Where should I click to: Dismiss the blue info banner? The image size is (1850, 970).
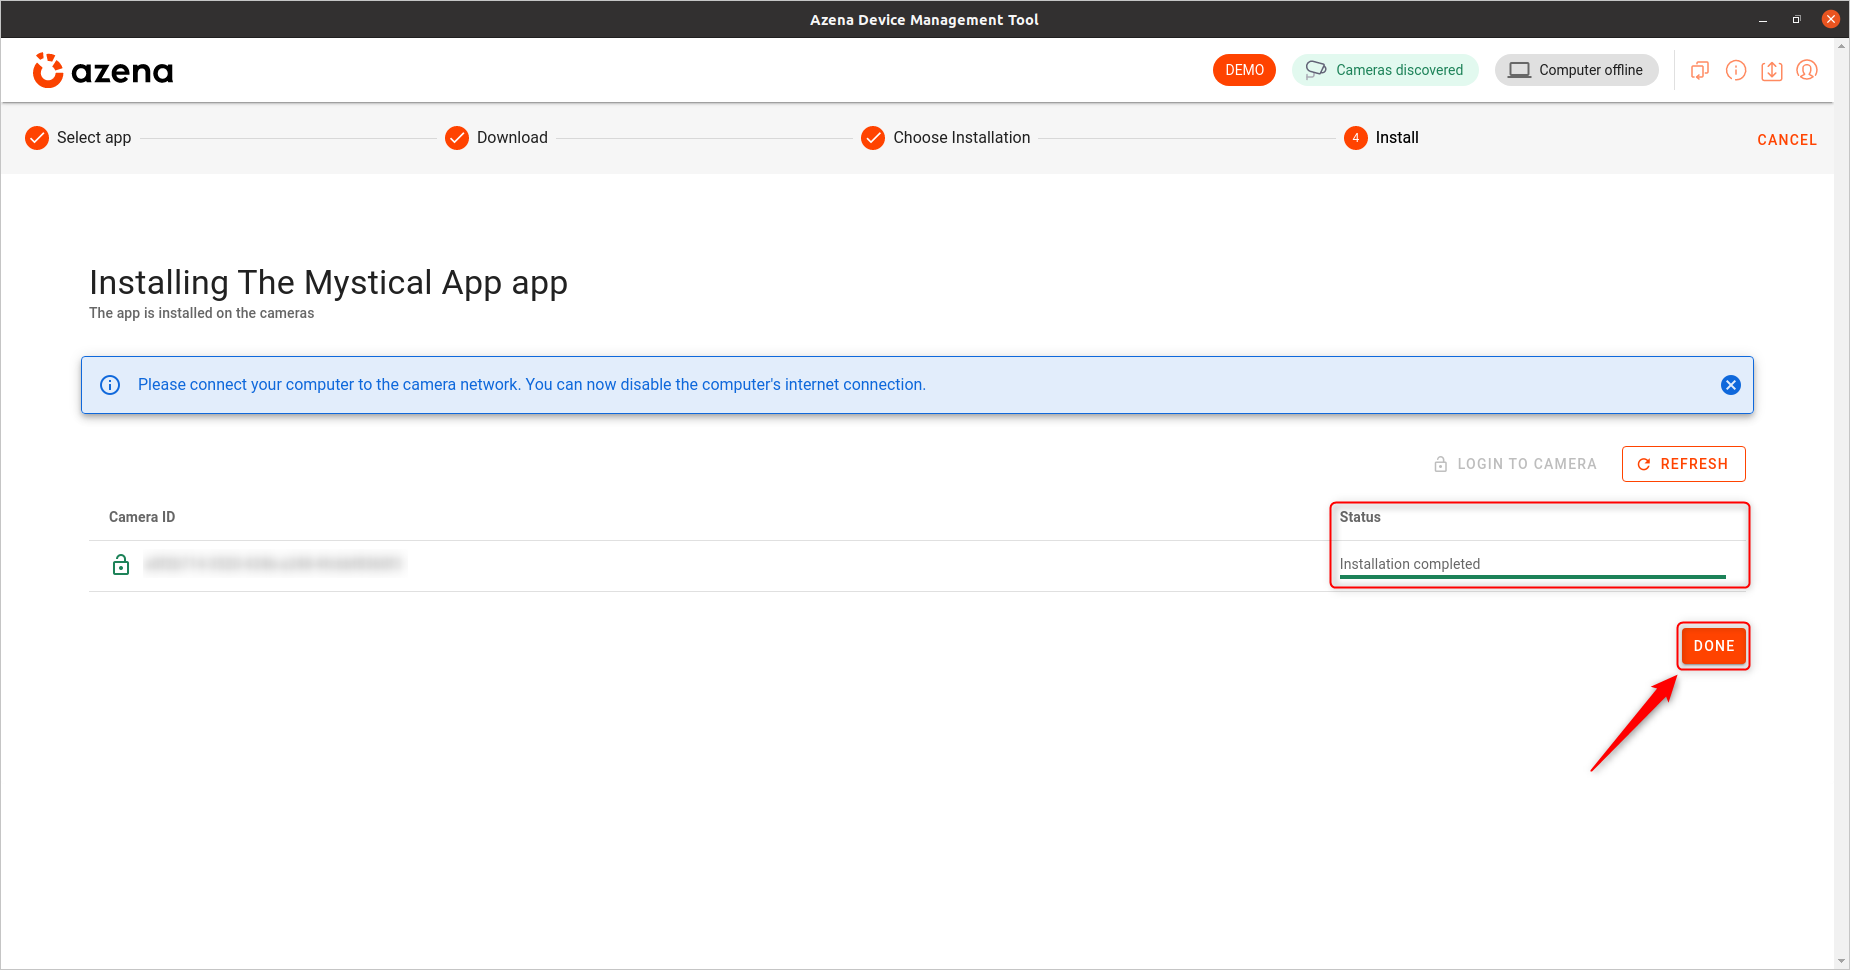click(1731, 385)
